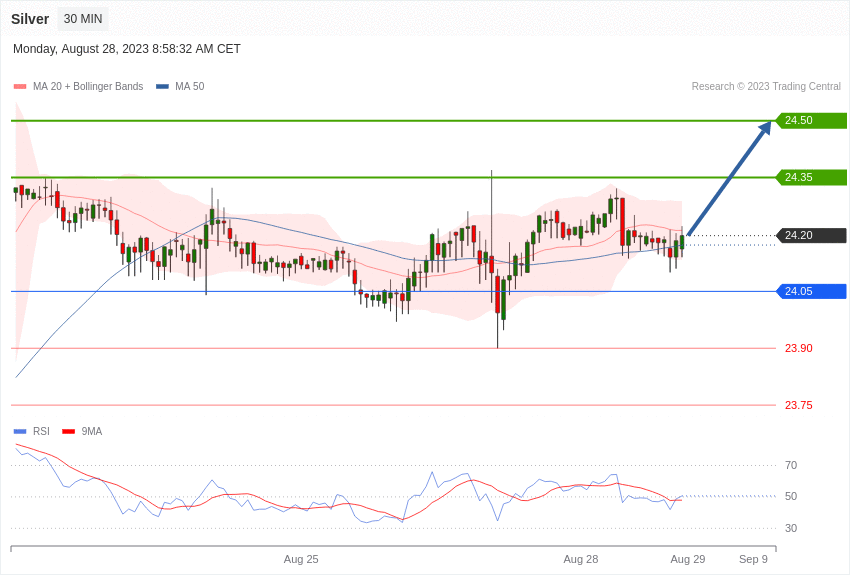Click the RSI legend label
The height and width of the screenshot is (576, 850).
tap(41, 431)
